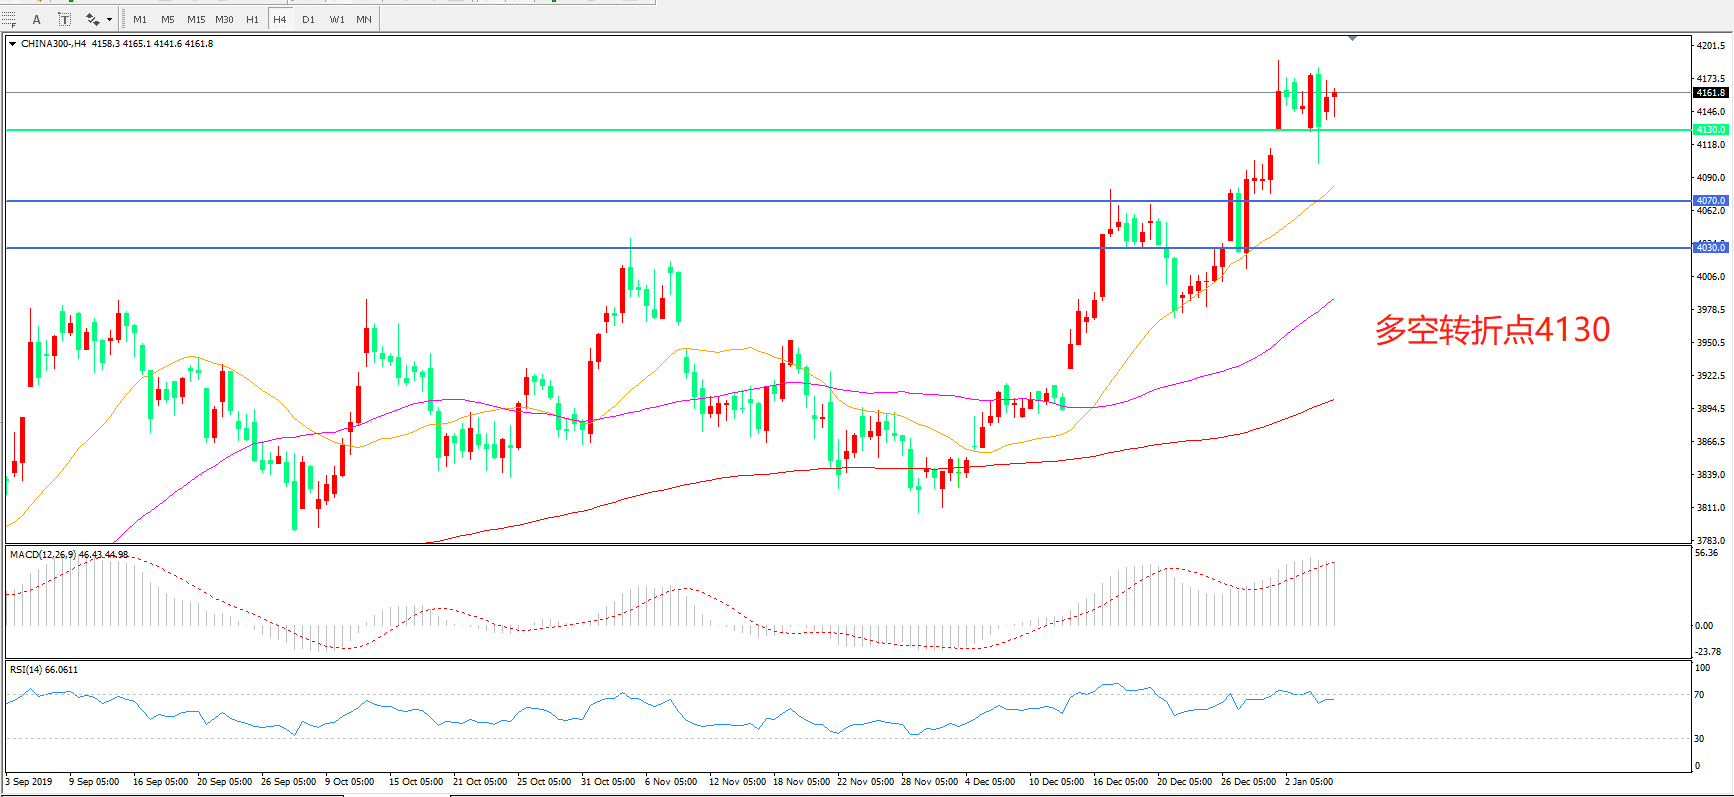Screen dimensions: 1734x797
Task: Click the blue 4030.0 price level tag
Action: pos(1710,248)
